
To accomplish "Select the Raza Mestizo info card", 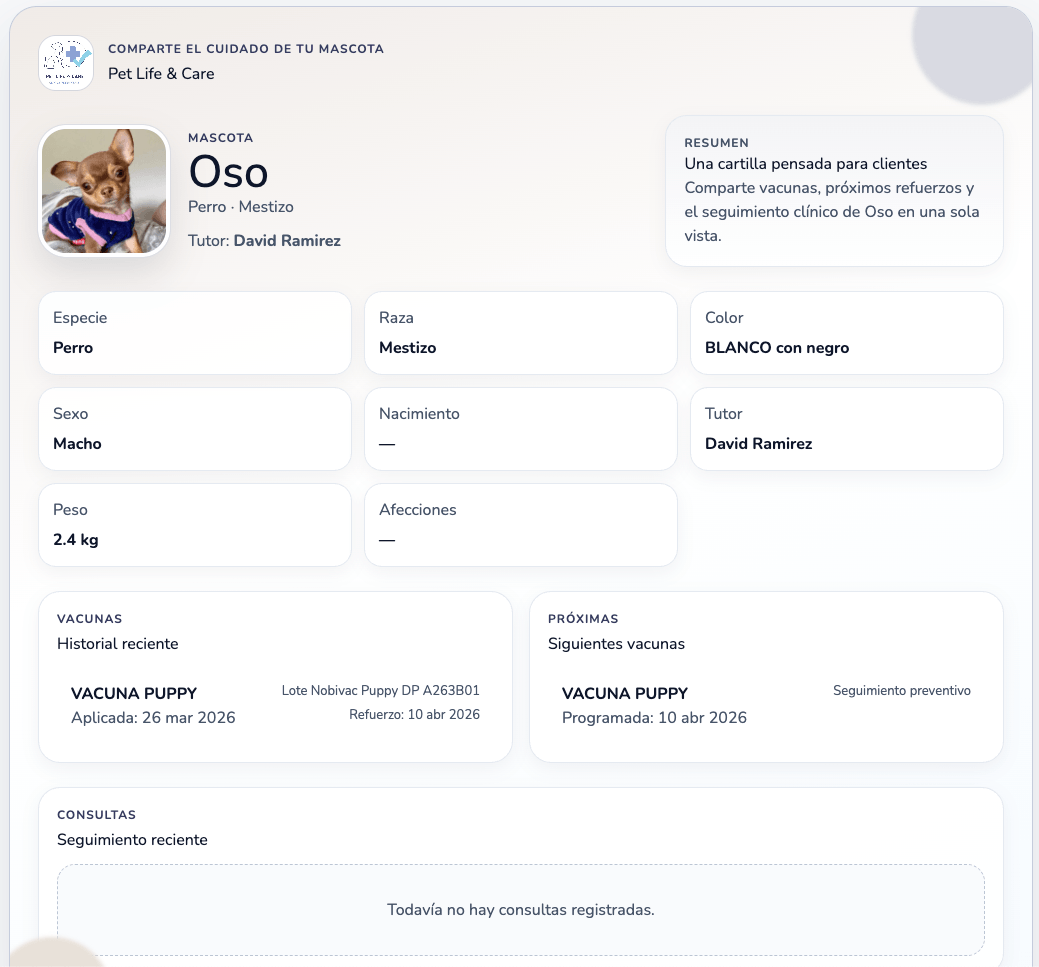I will click(x=520, y=333).
